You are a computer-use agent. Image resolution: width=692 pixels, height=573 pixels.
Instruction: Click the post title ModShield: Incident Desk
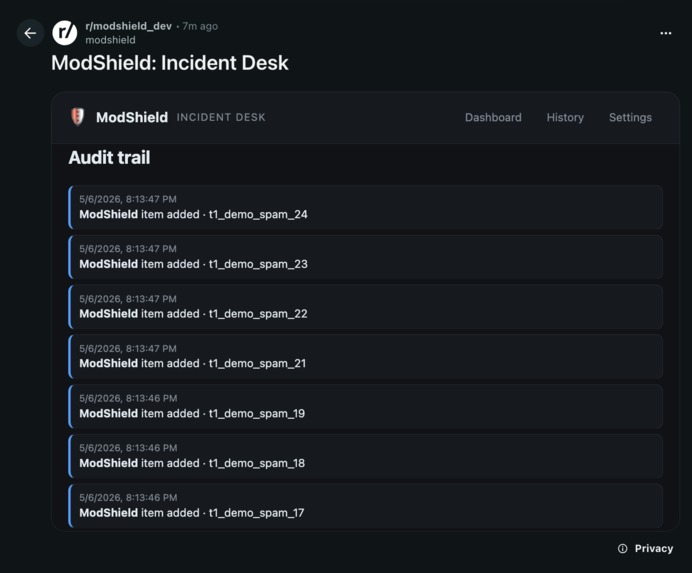pyautogui.click(x=170, y=63)
